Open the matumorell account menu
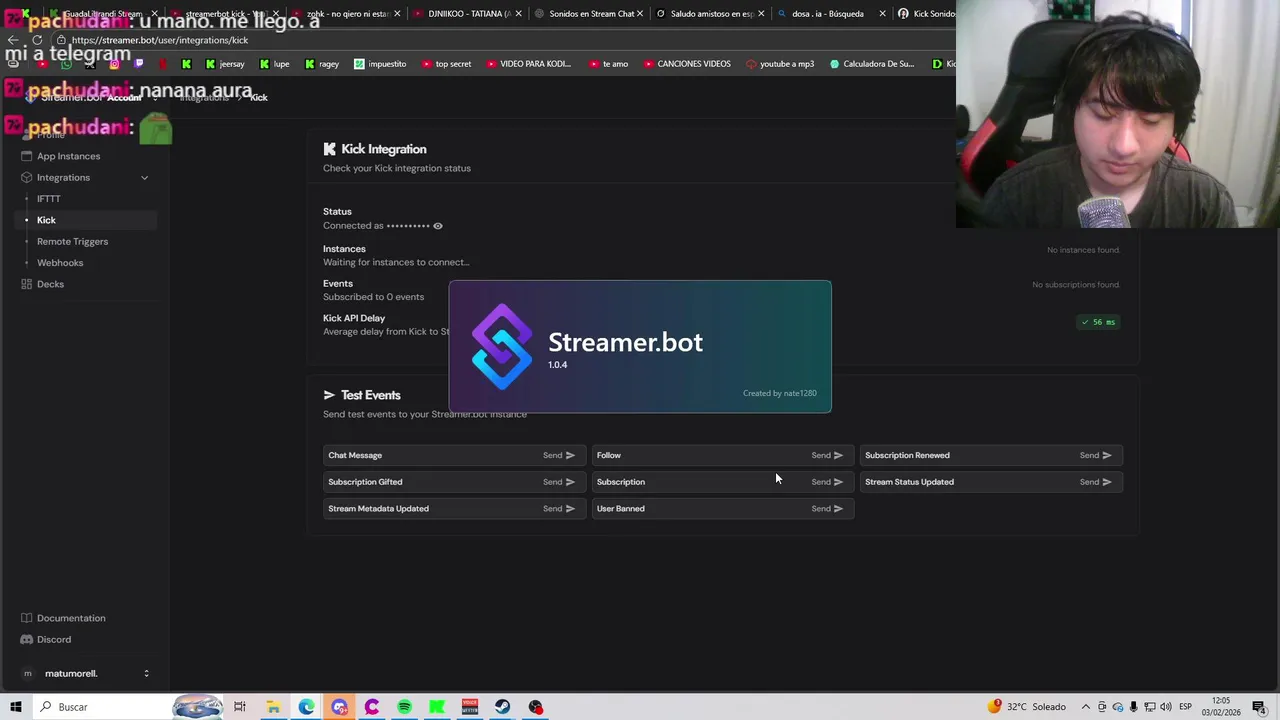1280x720 pixels. 85,674
